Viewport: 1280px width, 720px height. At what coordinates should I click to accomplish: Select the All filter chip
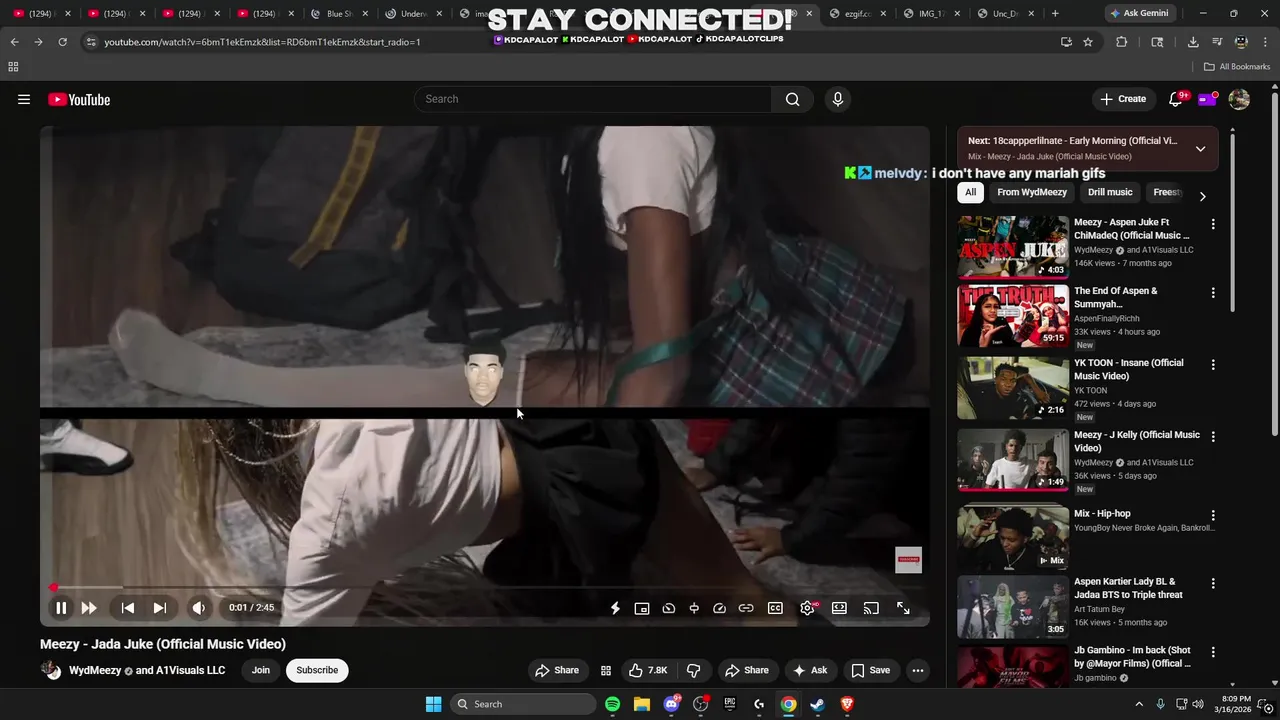click(970, 192)
